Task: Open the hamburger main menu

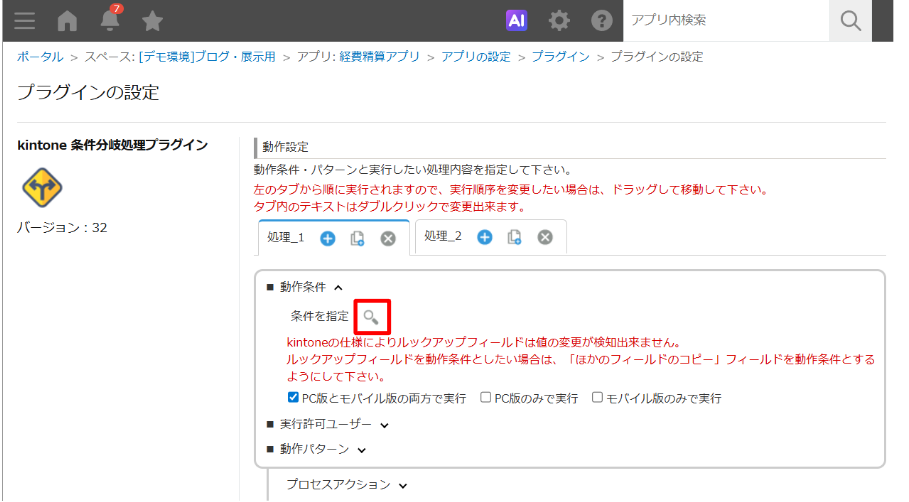Action: (25, 21)
